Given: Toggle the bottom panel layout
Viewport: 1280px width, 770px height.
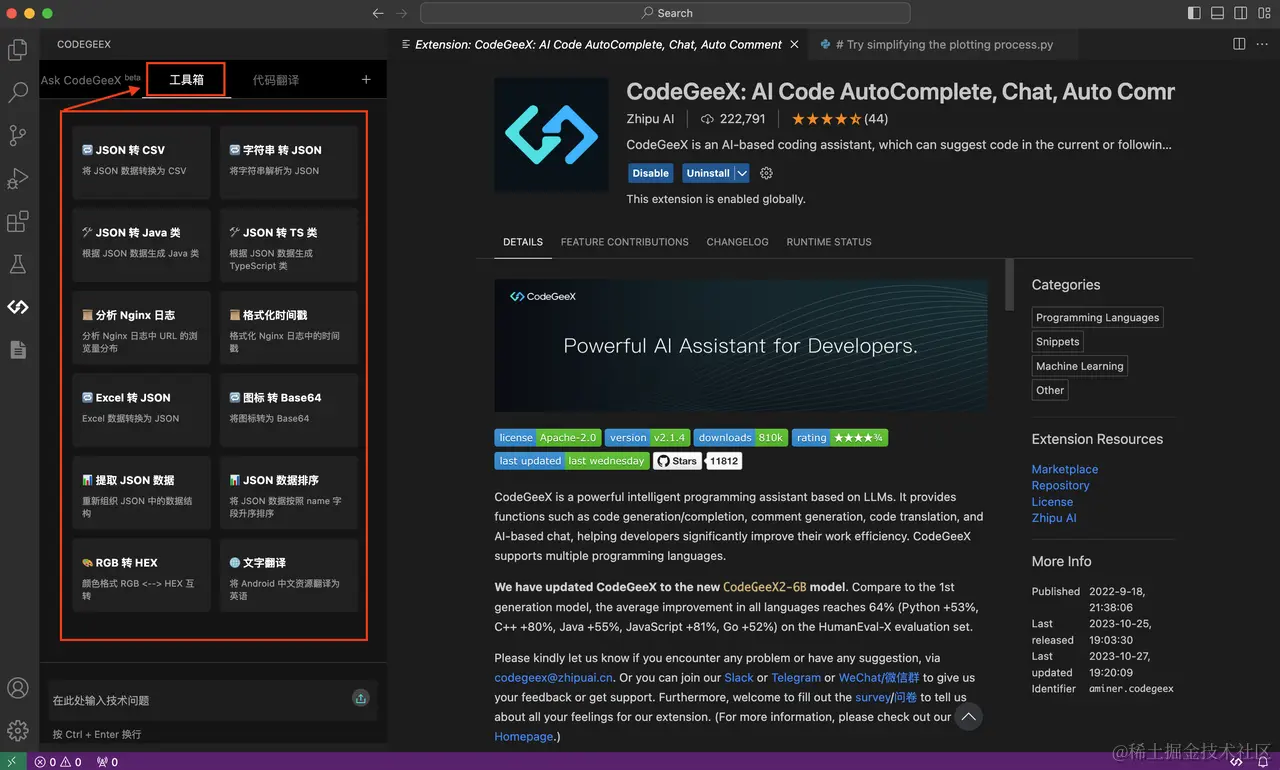Looking at the screenshot, I should tap(1217, 13).
